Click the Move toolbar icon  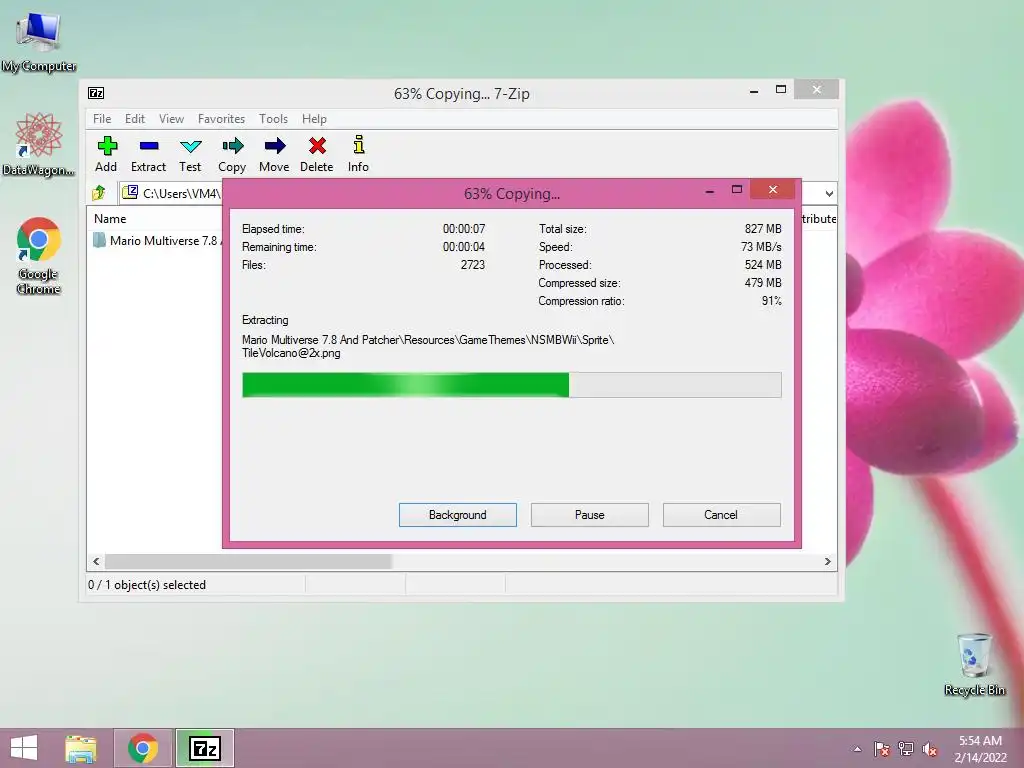(x=274, y=154)
